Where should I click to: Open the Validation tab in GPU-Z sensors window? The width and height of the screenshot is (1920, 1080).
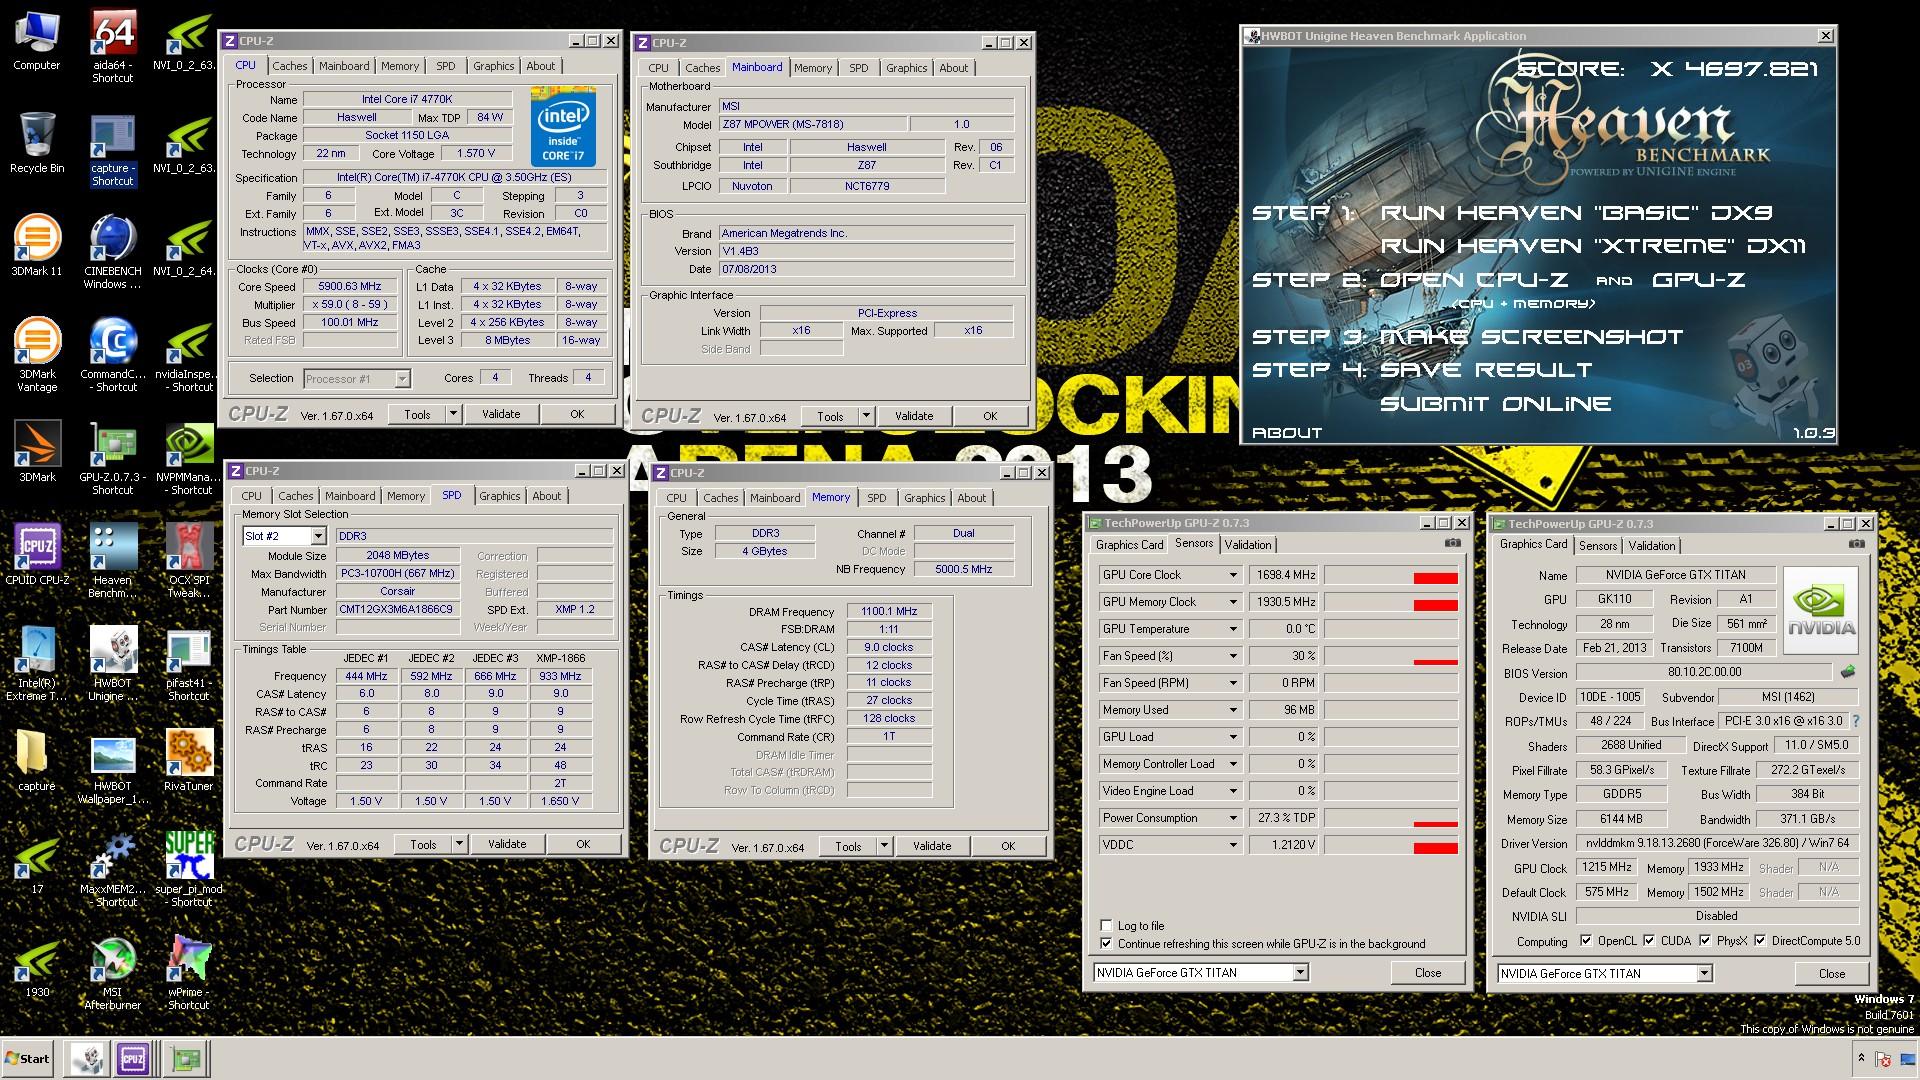tap(1248, 545)
